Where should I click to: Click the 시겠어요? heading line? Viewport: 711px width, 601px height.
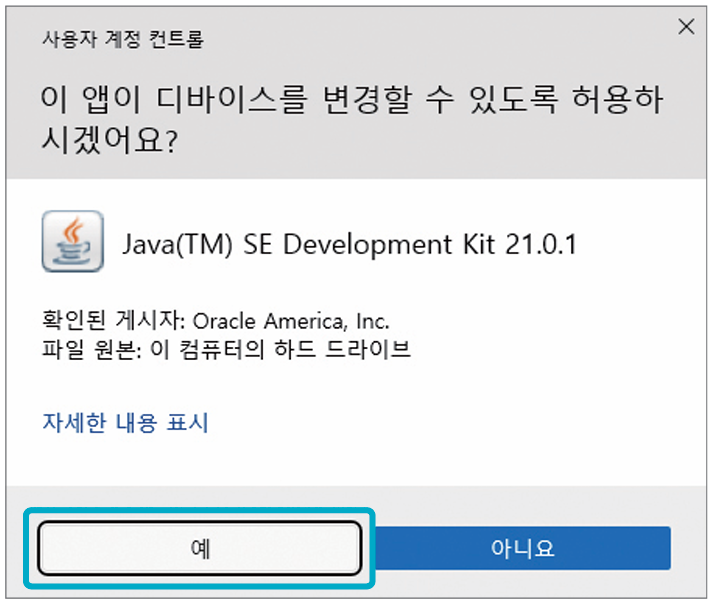(109, 139)
